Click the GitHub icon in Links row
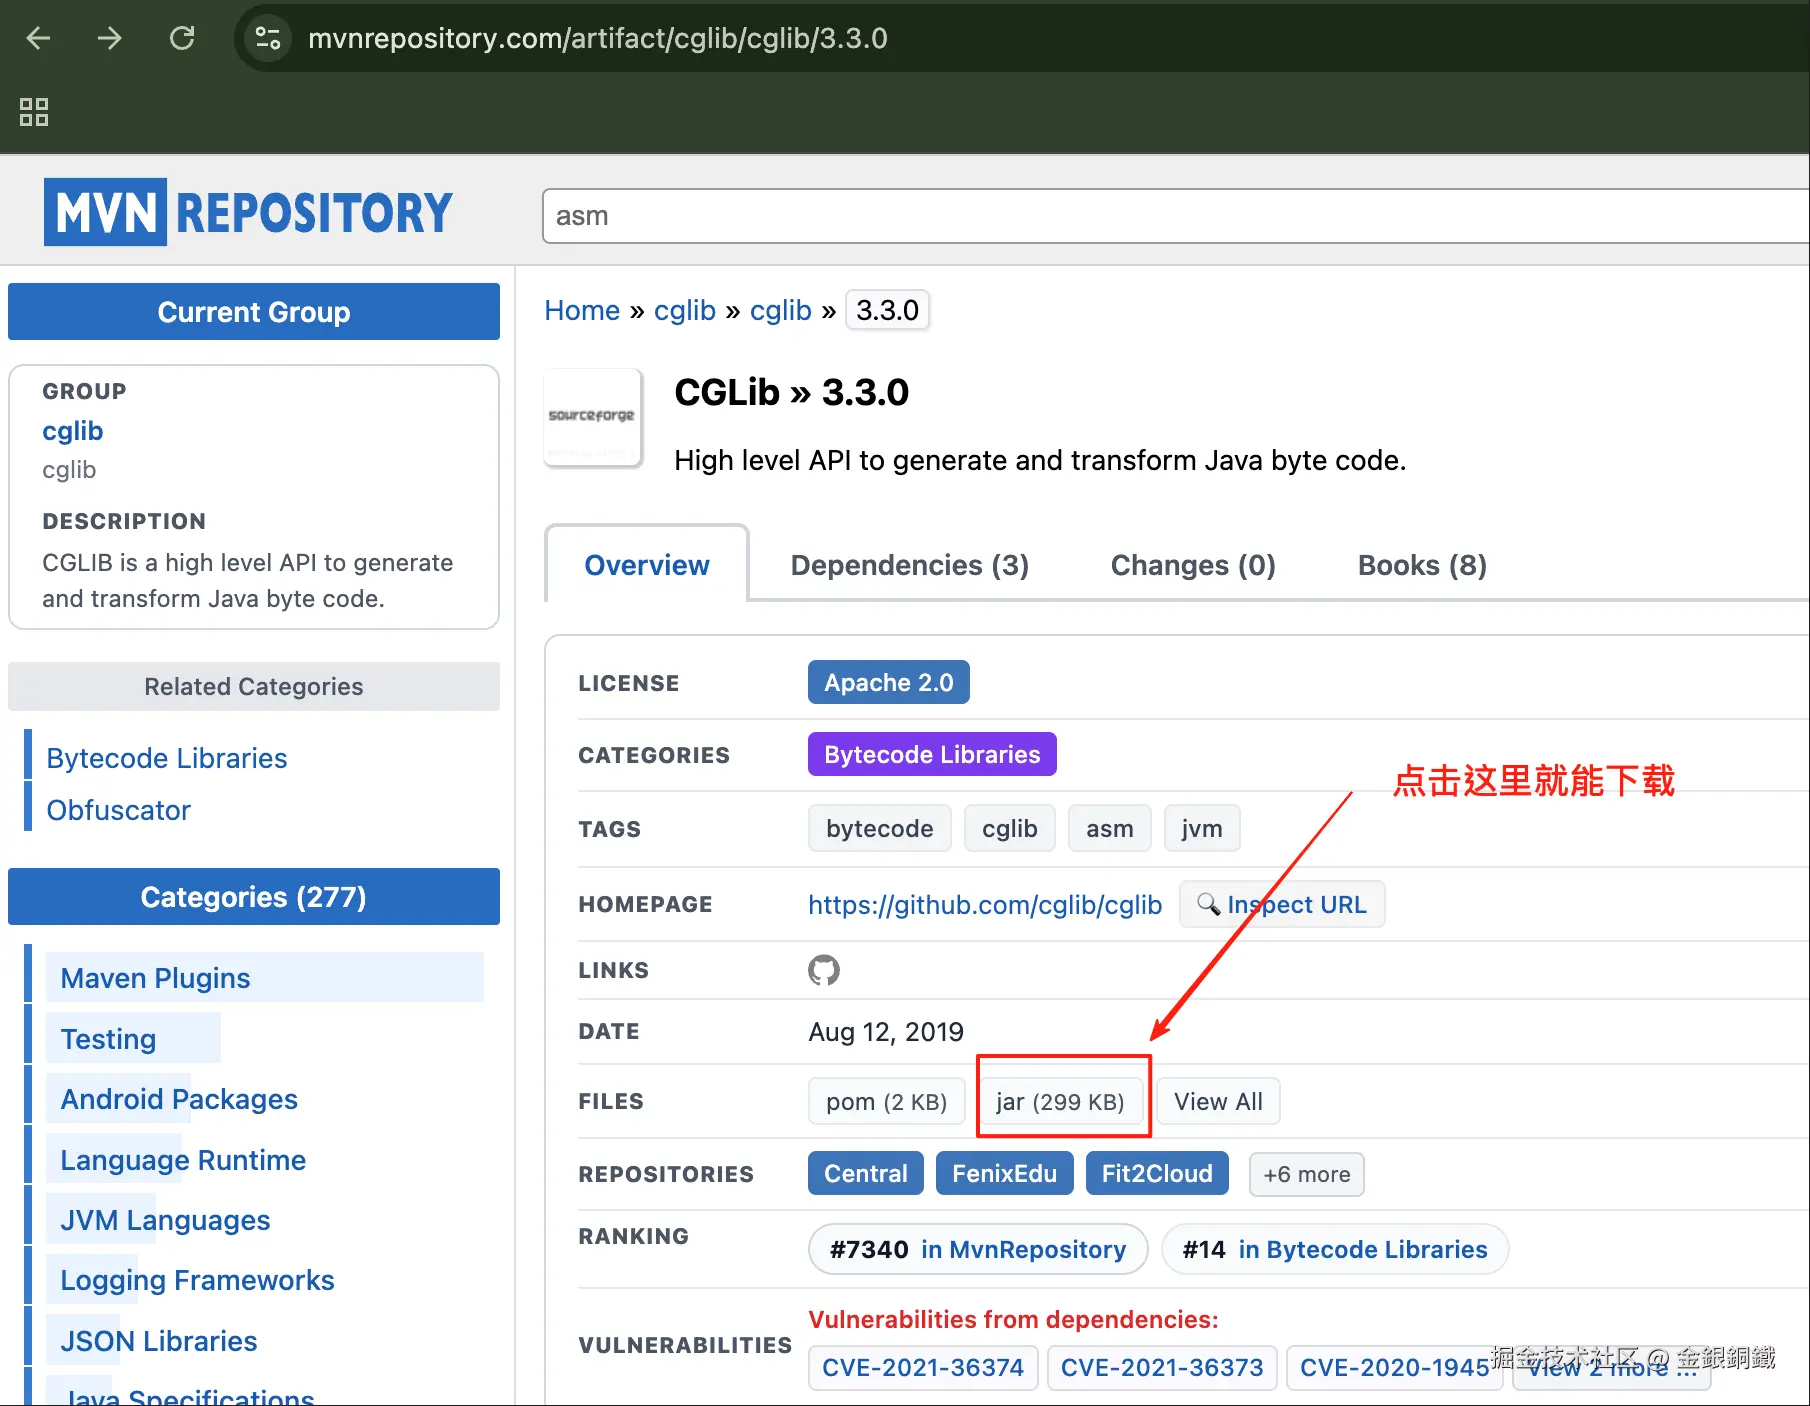The height and width of the screenshot is (1406, 1810). point(823,970)
